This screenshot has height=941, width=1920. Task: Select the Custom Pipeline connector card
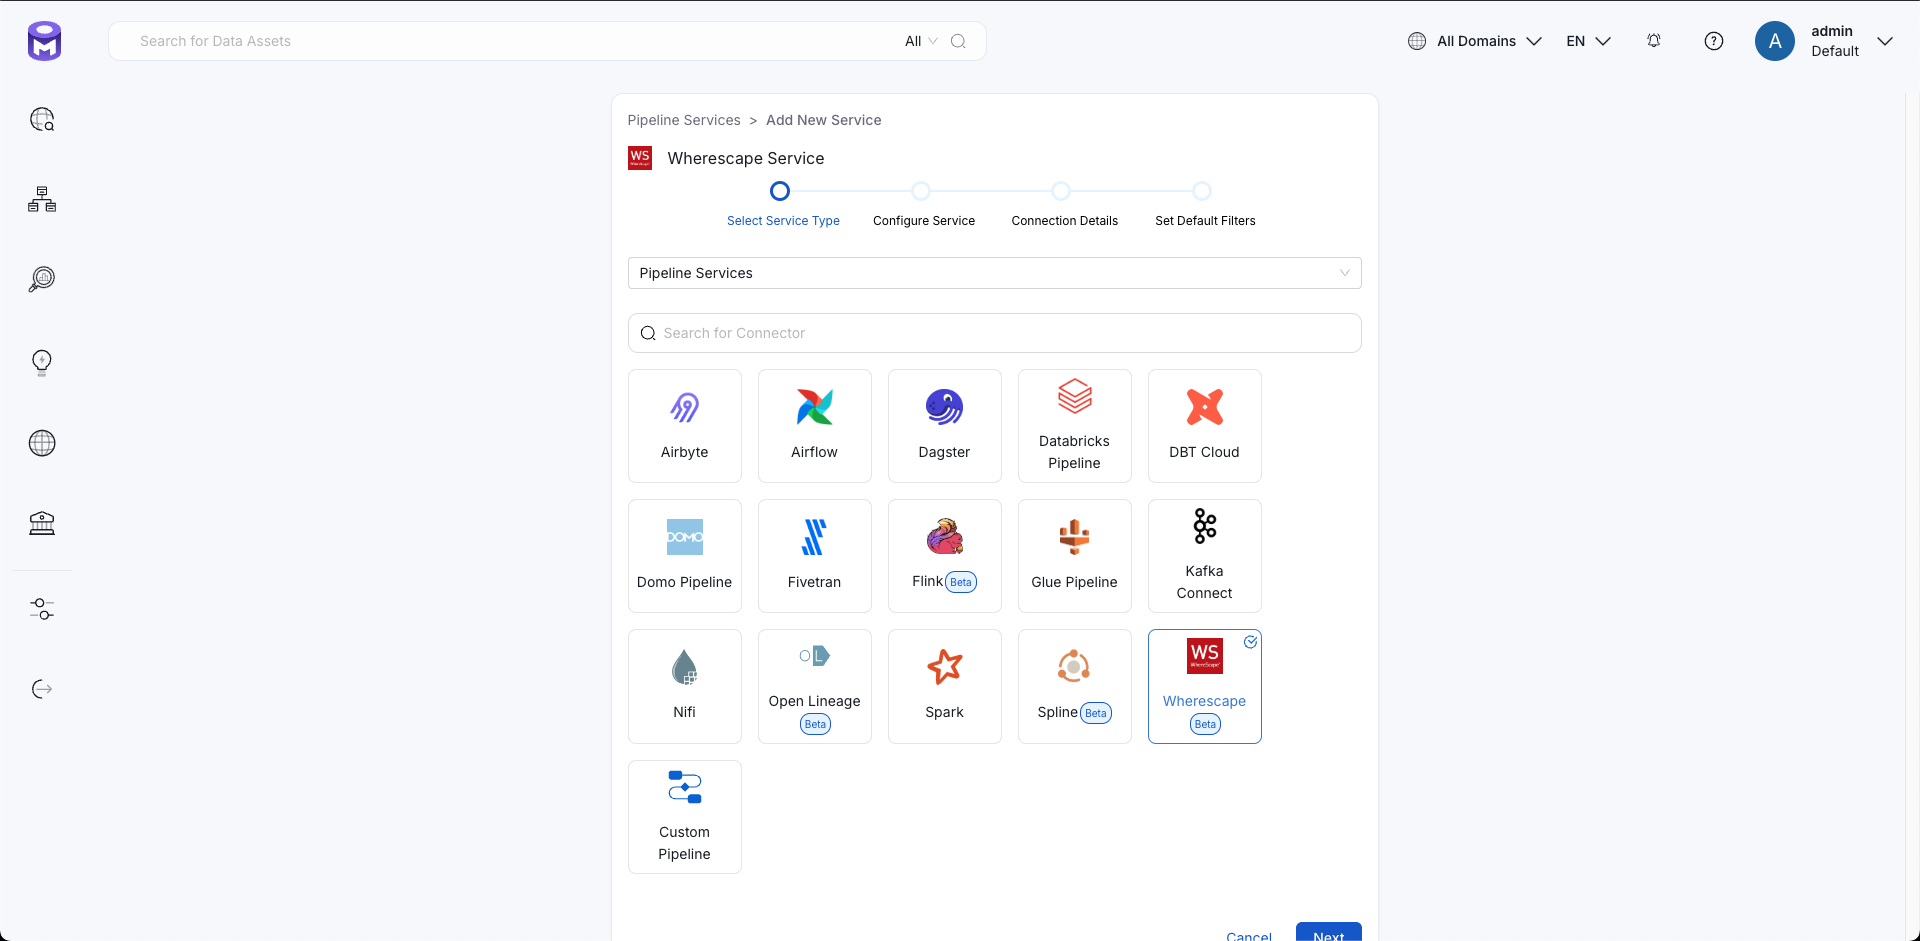coord(684,817)
